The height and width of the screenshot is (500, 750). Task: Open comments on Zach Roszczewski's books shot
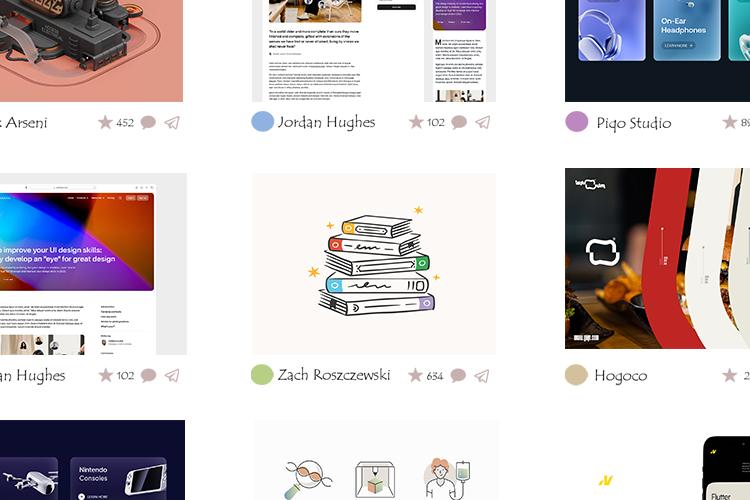(458, 376)
